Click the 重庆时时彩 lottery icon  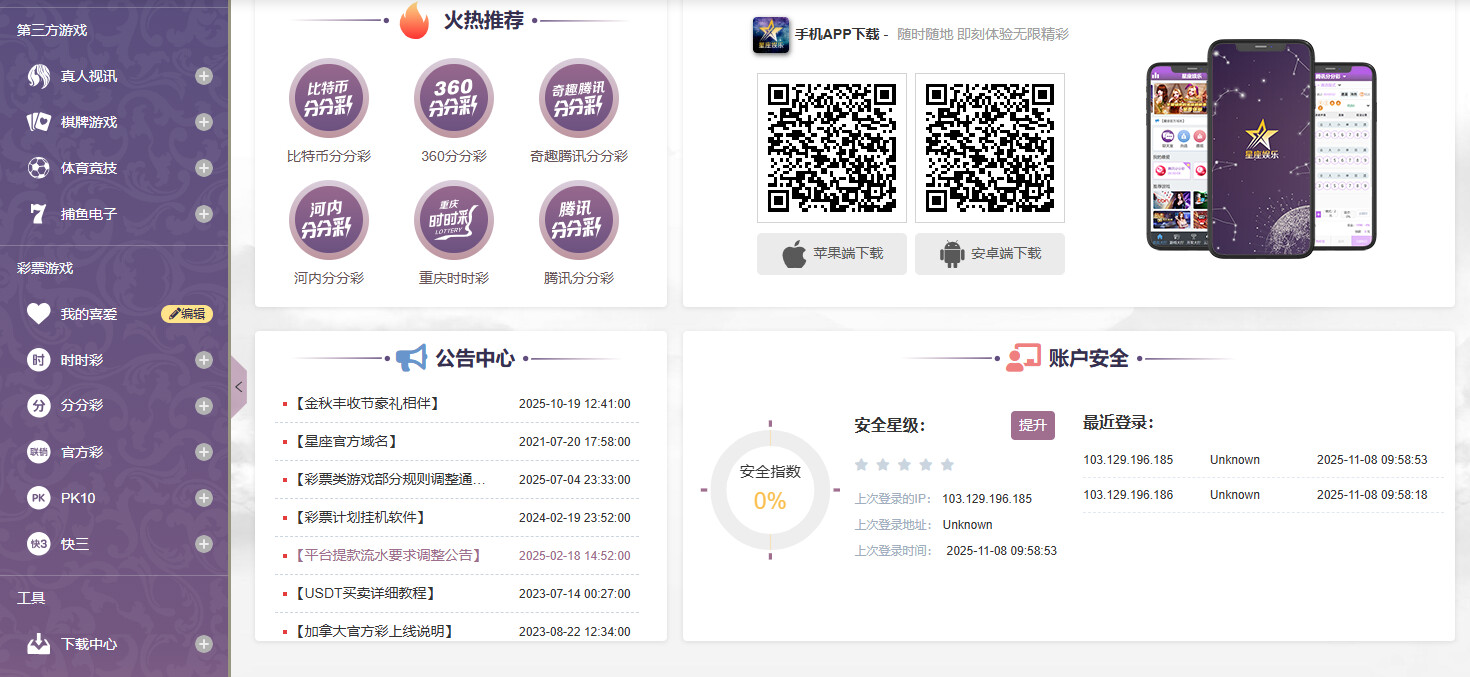coord(453,220)
